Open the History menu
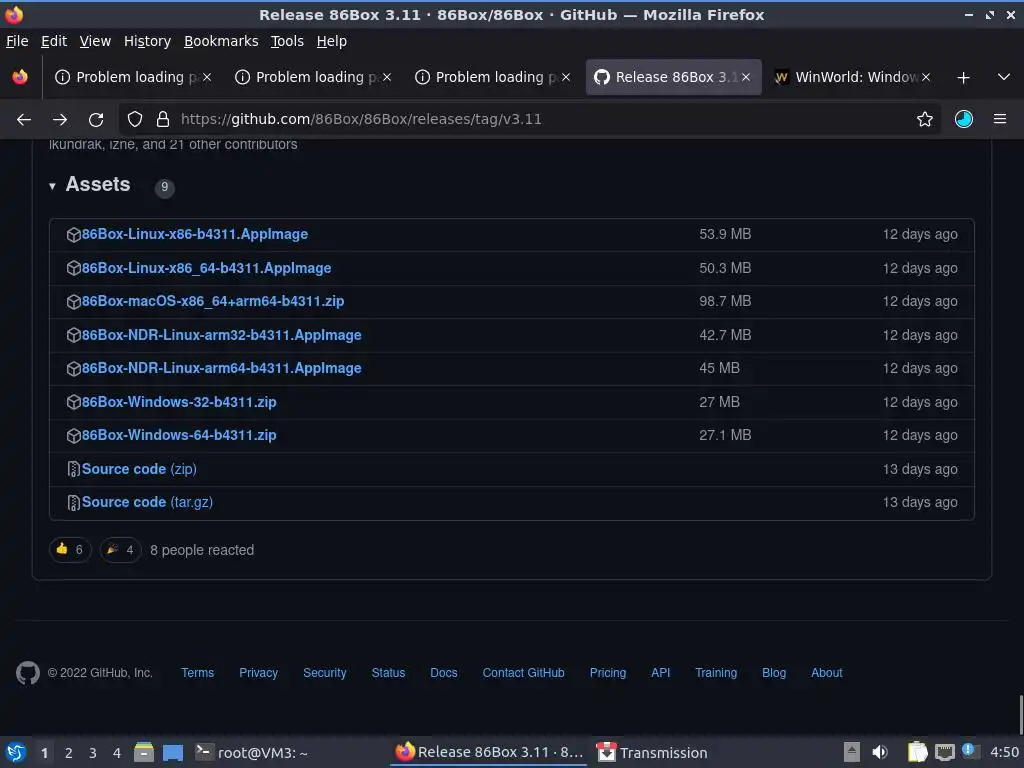Image resolution: width=1024 pixels, height=768 pixels. tap(148, 41)
